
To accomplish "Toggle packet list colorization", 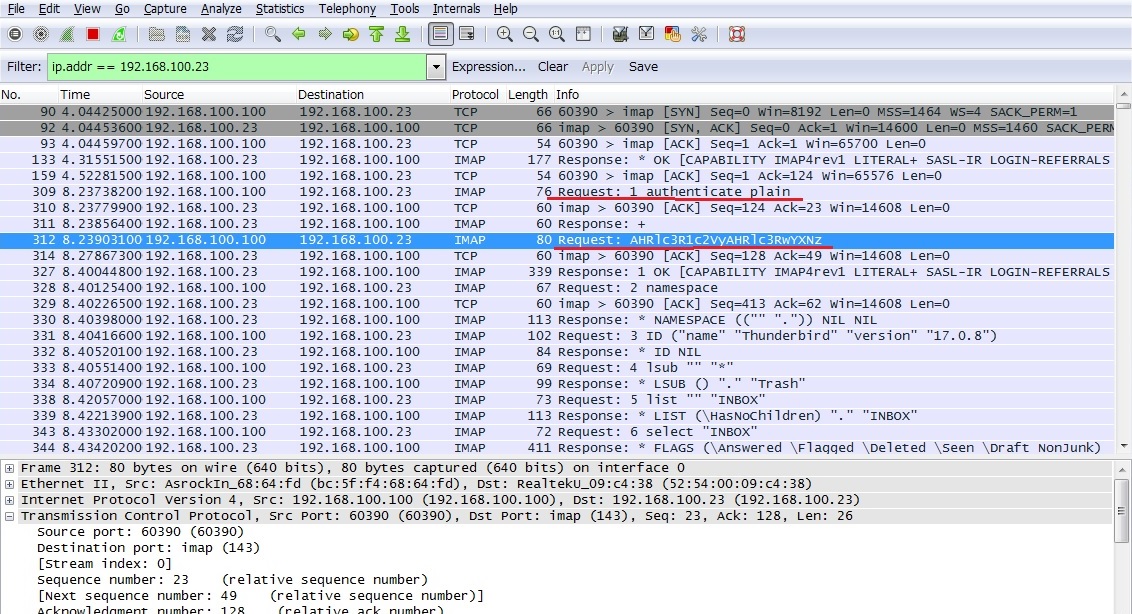I will tap(440, 34).
